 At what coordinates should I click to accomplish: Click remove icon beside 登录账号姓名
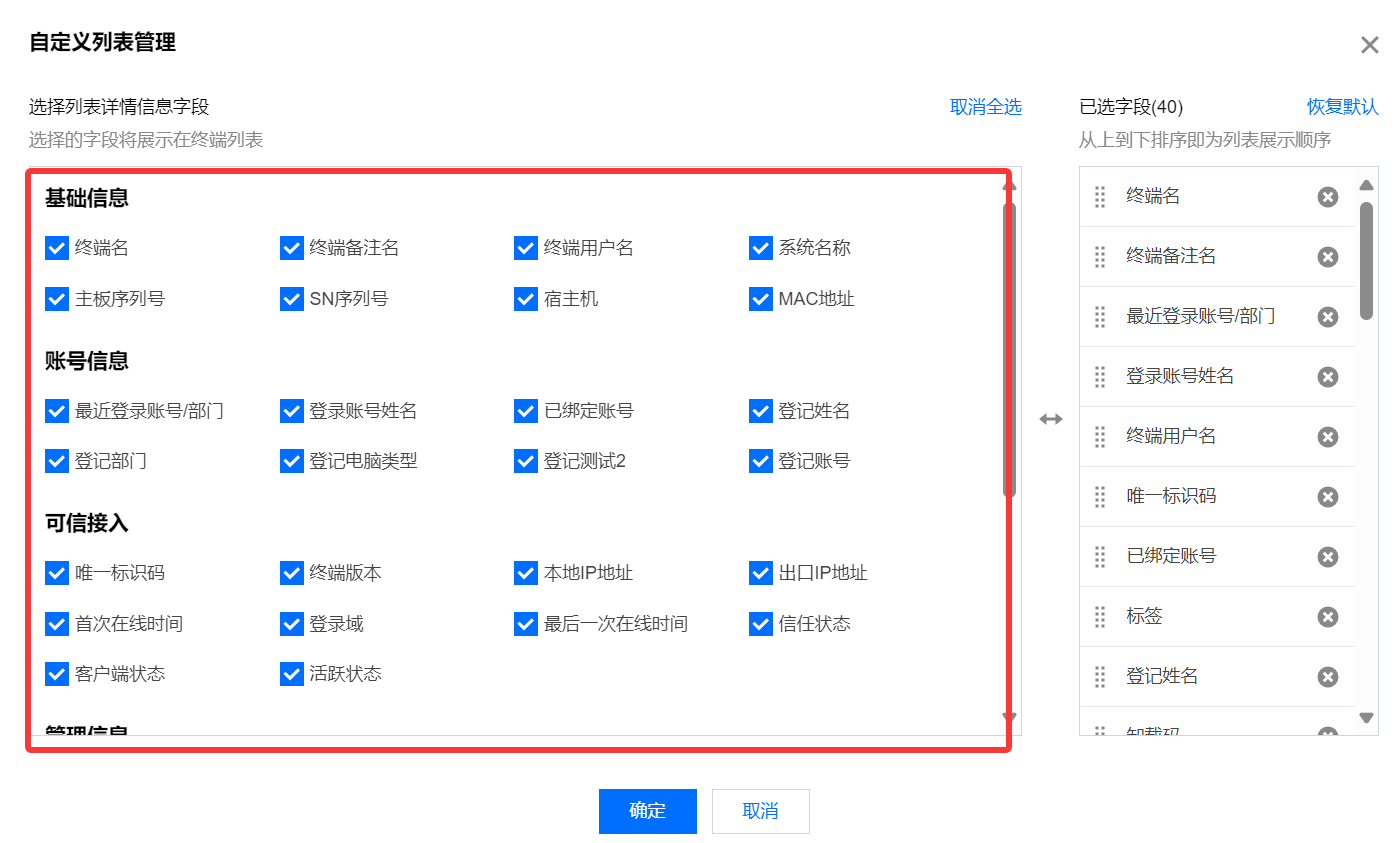(1327, 377)
